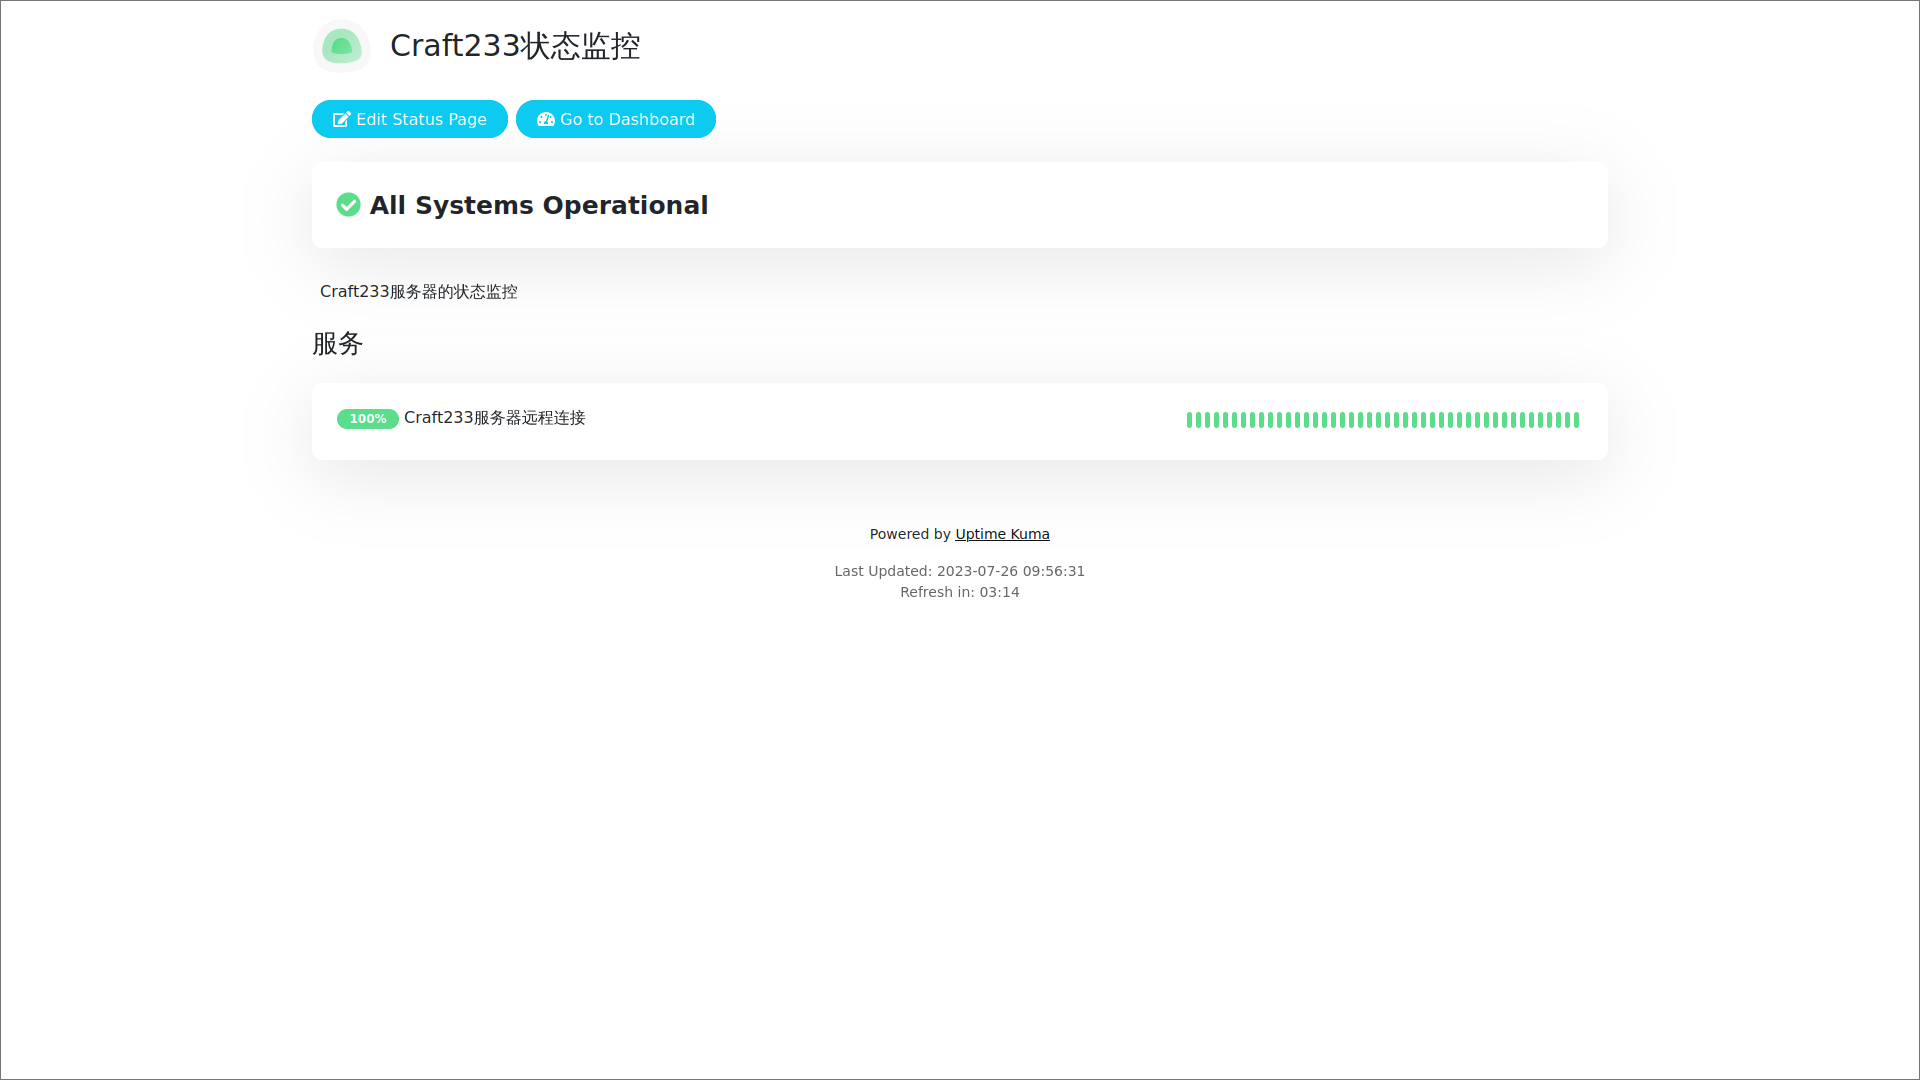This screenshot has width=1920, height=1080.
Task: Click the 服务 group heading
Action: [338, 344]
